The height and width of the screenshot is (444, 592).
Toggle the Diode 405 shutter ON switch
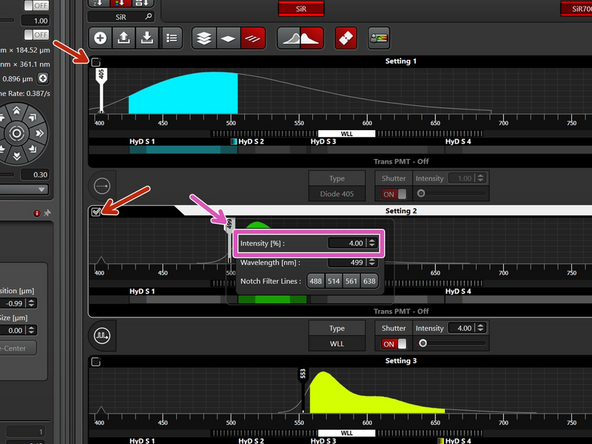[394, 194]
